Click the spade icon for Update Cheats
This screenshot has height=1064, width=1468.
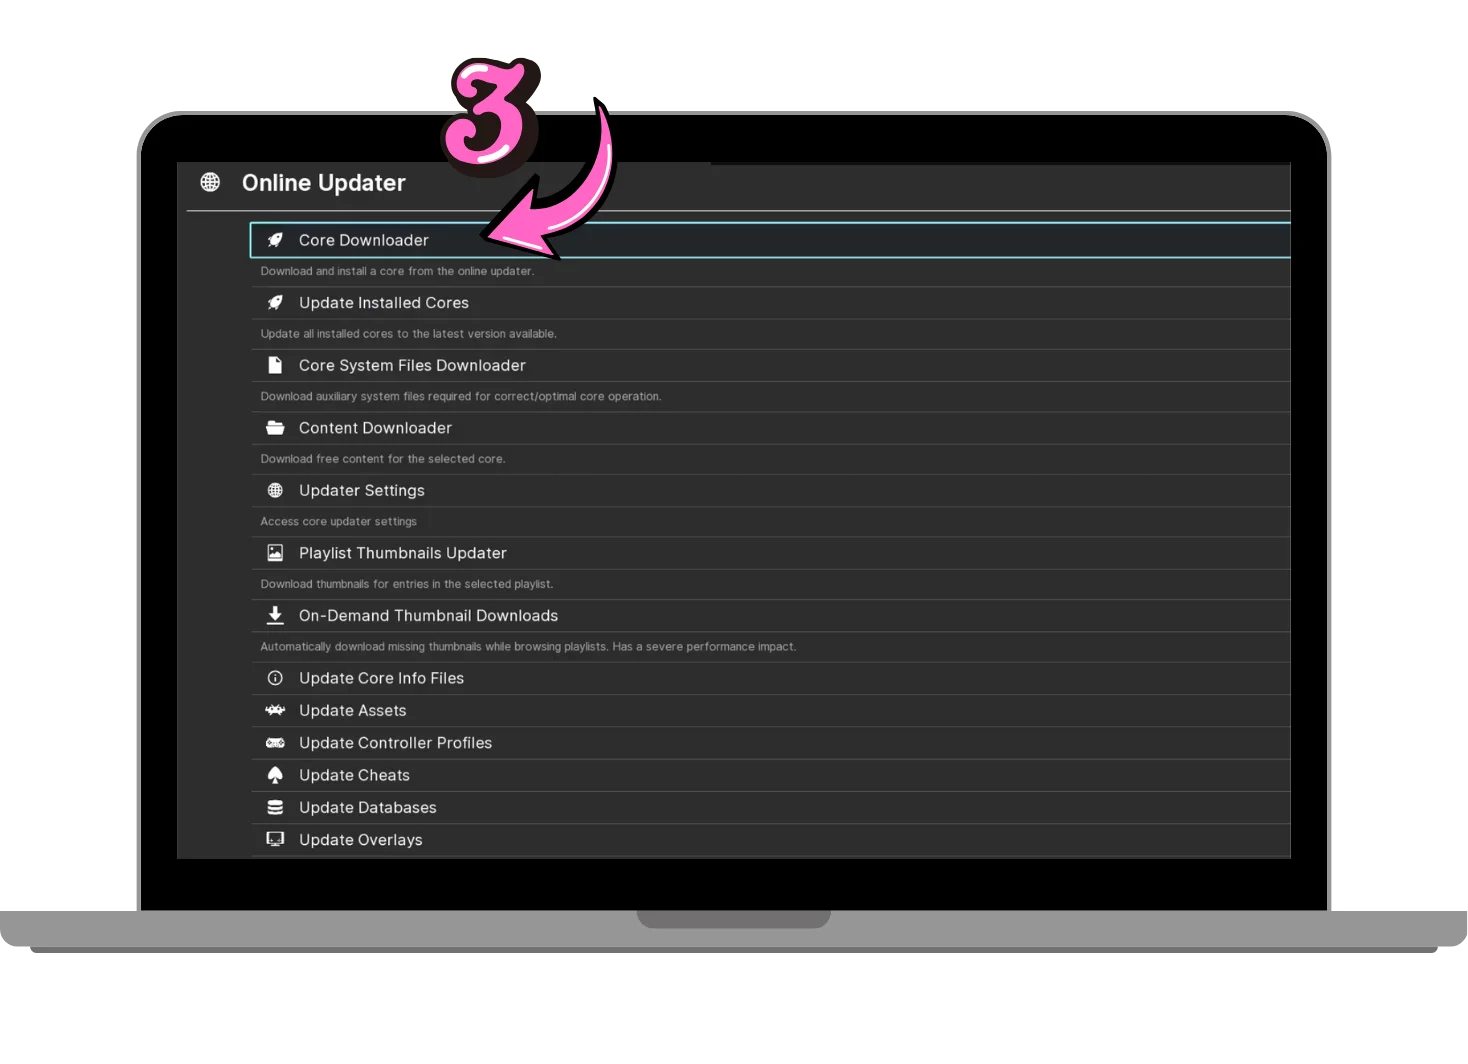point(275,775)
